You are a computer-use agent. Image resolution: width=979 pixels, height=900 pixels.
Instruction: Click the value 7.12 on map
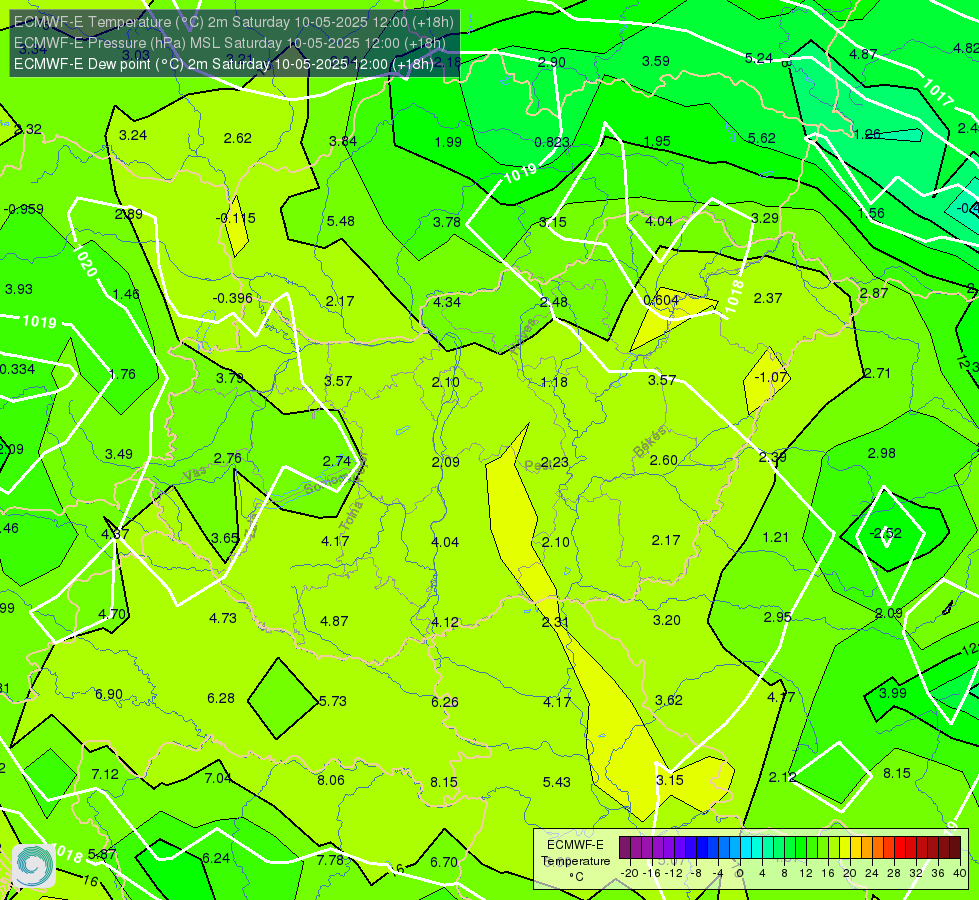coord(105,774)
